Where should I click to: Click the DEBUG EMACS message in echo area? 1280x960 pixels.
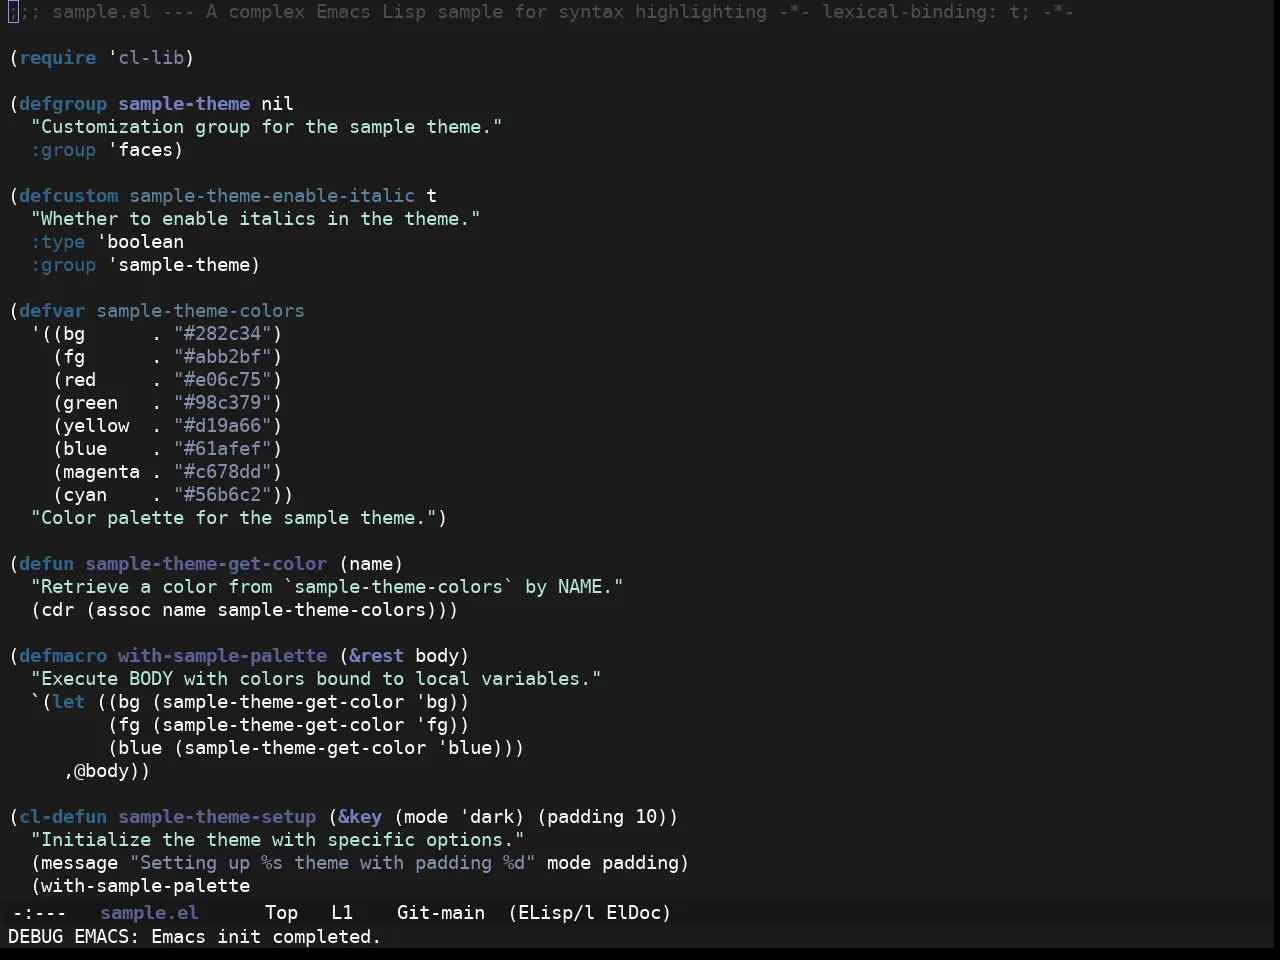point(194,937)
